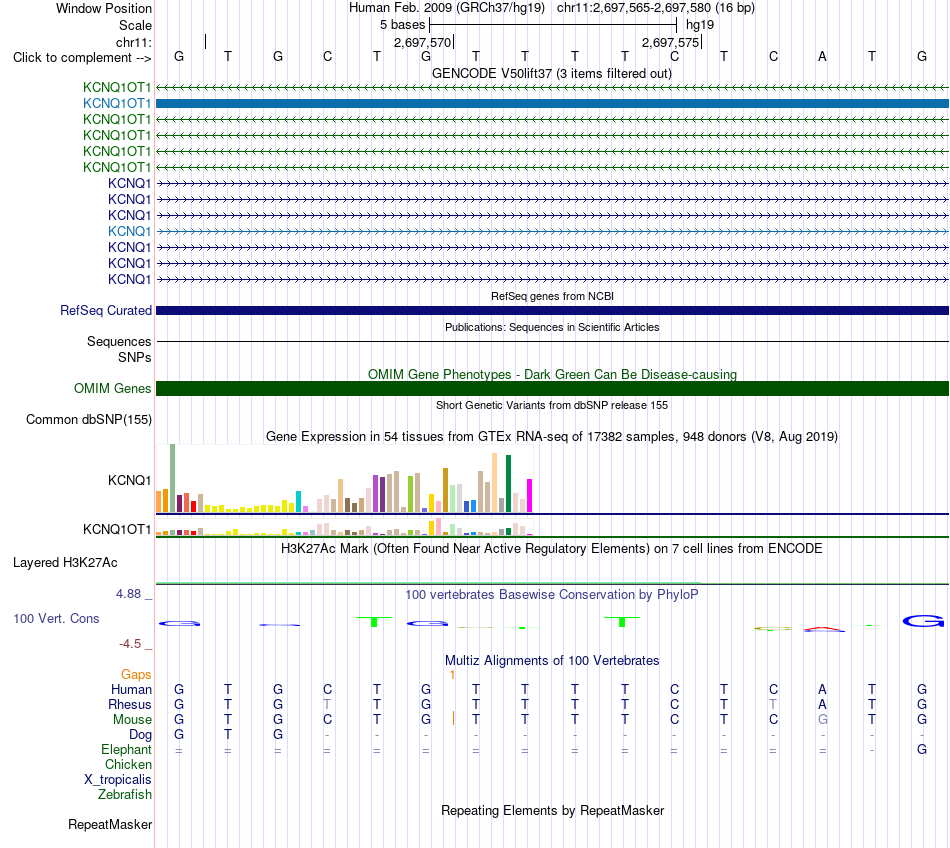This screenshot has height=848, width=950.
Task: Click the Rhesus species label
Action: click(x=130, y=704)
